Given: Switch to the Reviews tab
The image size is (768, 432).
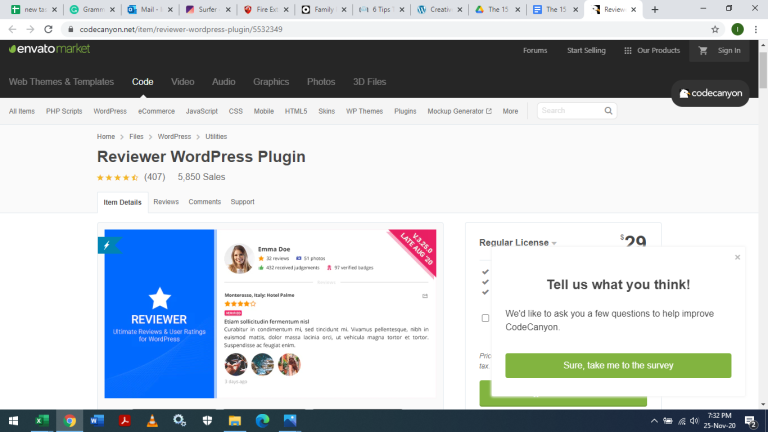Looking at the screenshot, I should (x=166, y=202).
